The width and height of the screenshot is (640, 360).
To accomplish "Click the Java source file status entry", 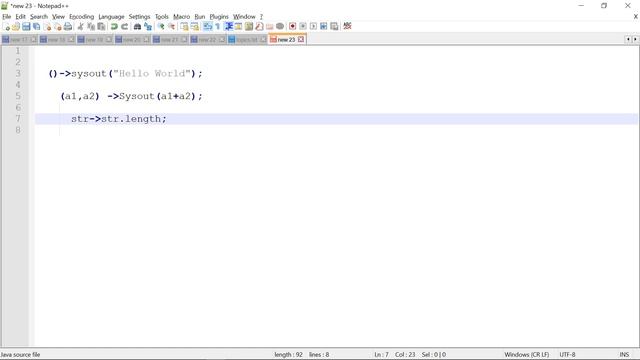I will (x=20, y=355).
